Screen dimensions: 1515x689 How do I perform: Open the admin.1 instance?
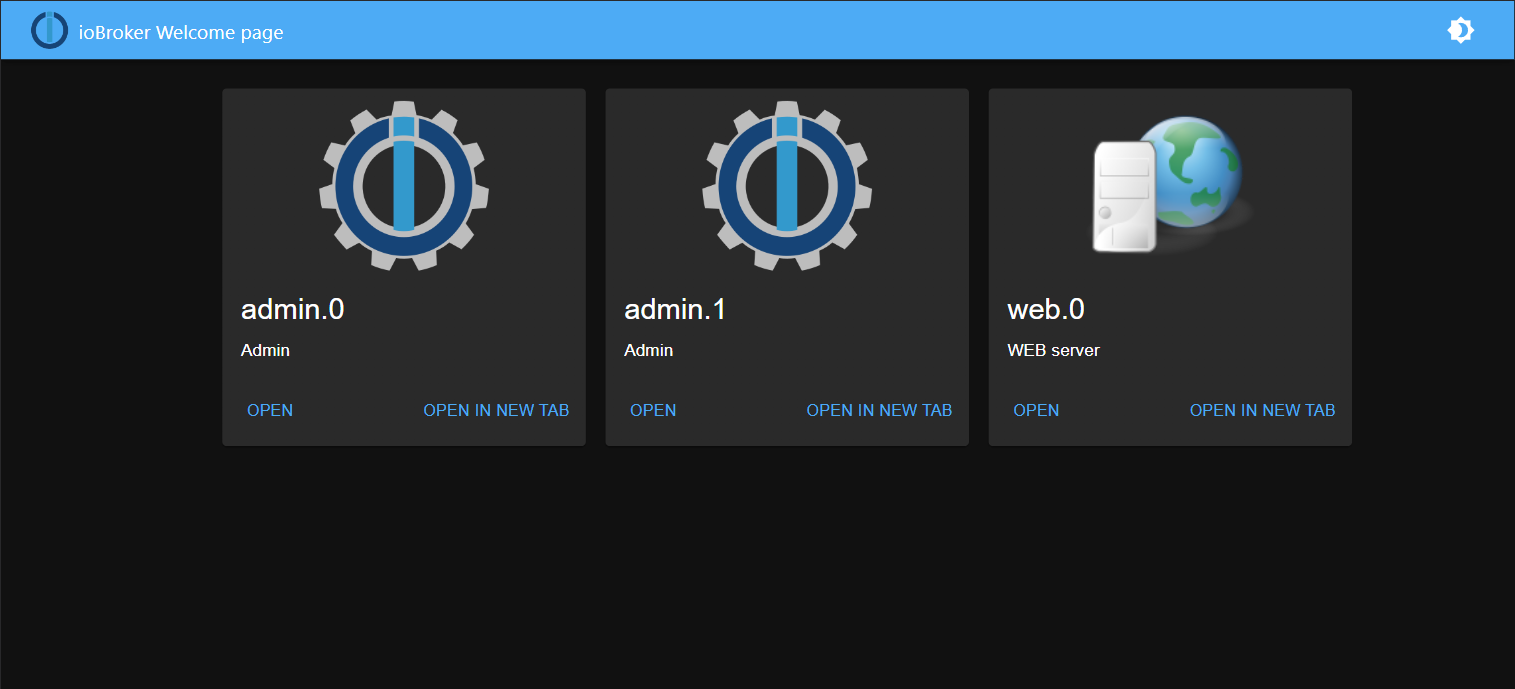653,410
